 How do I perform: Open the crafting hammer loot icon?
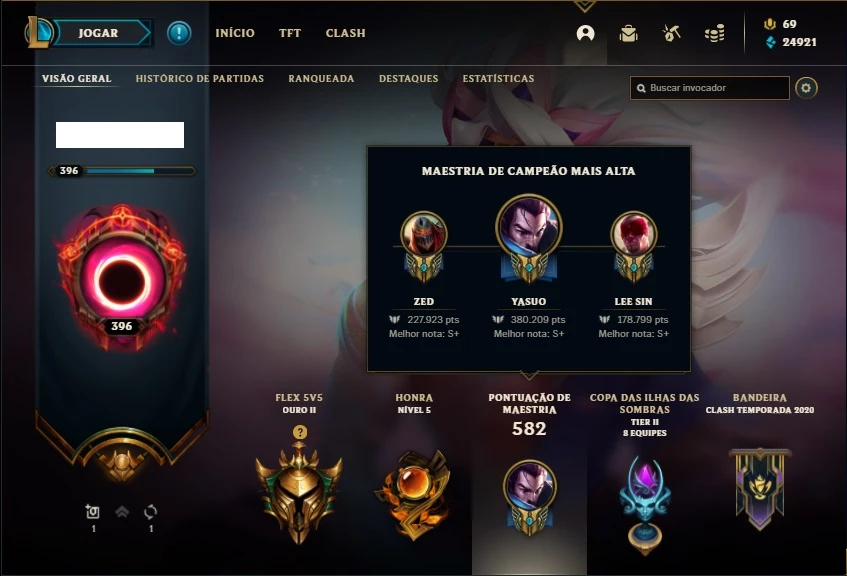point(671,34)
